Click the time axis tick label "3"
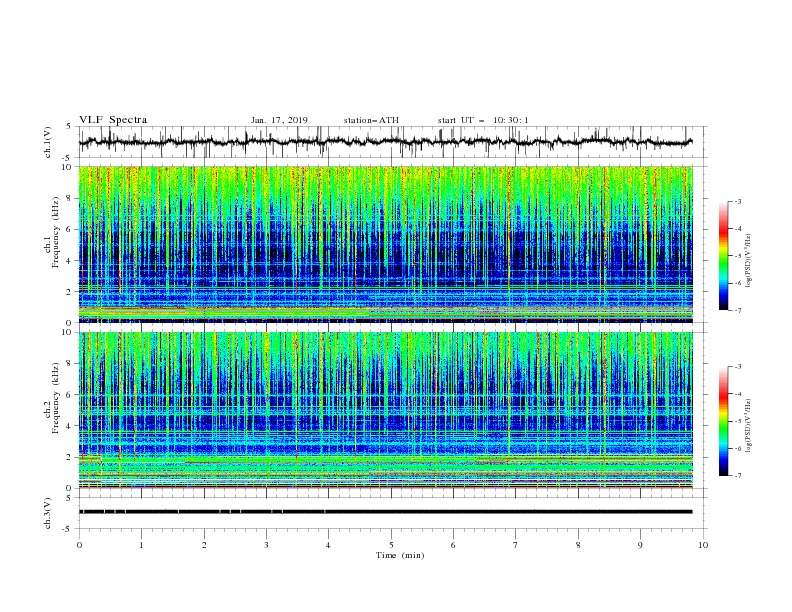Screen dimensions: 792x612 coord(266,545)
